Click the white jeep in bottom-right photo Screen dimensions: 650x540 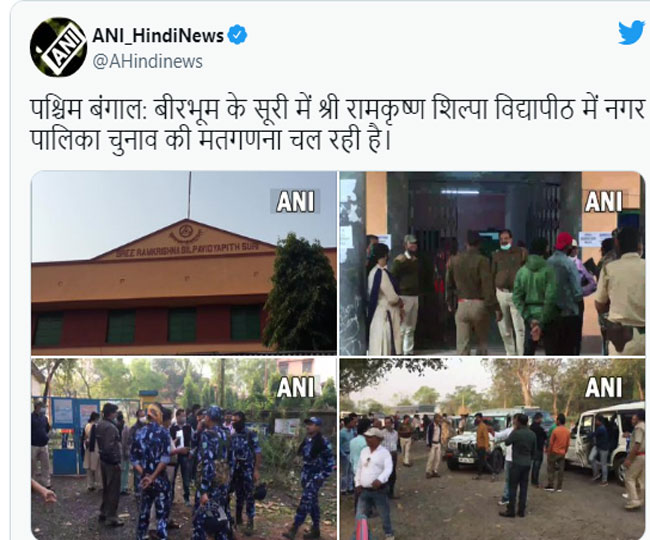point(482,440)
